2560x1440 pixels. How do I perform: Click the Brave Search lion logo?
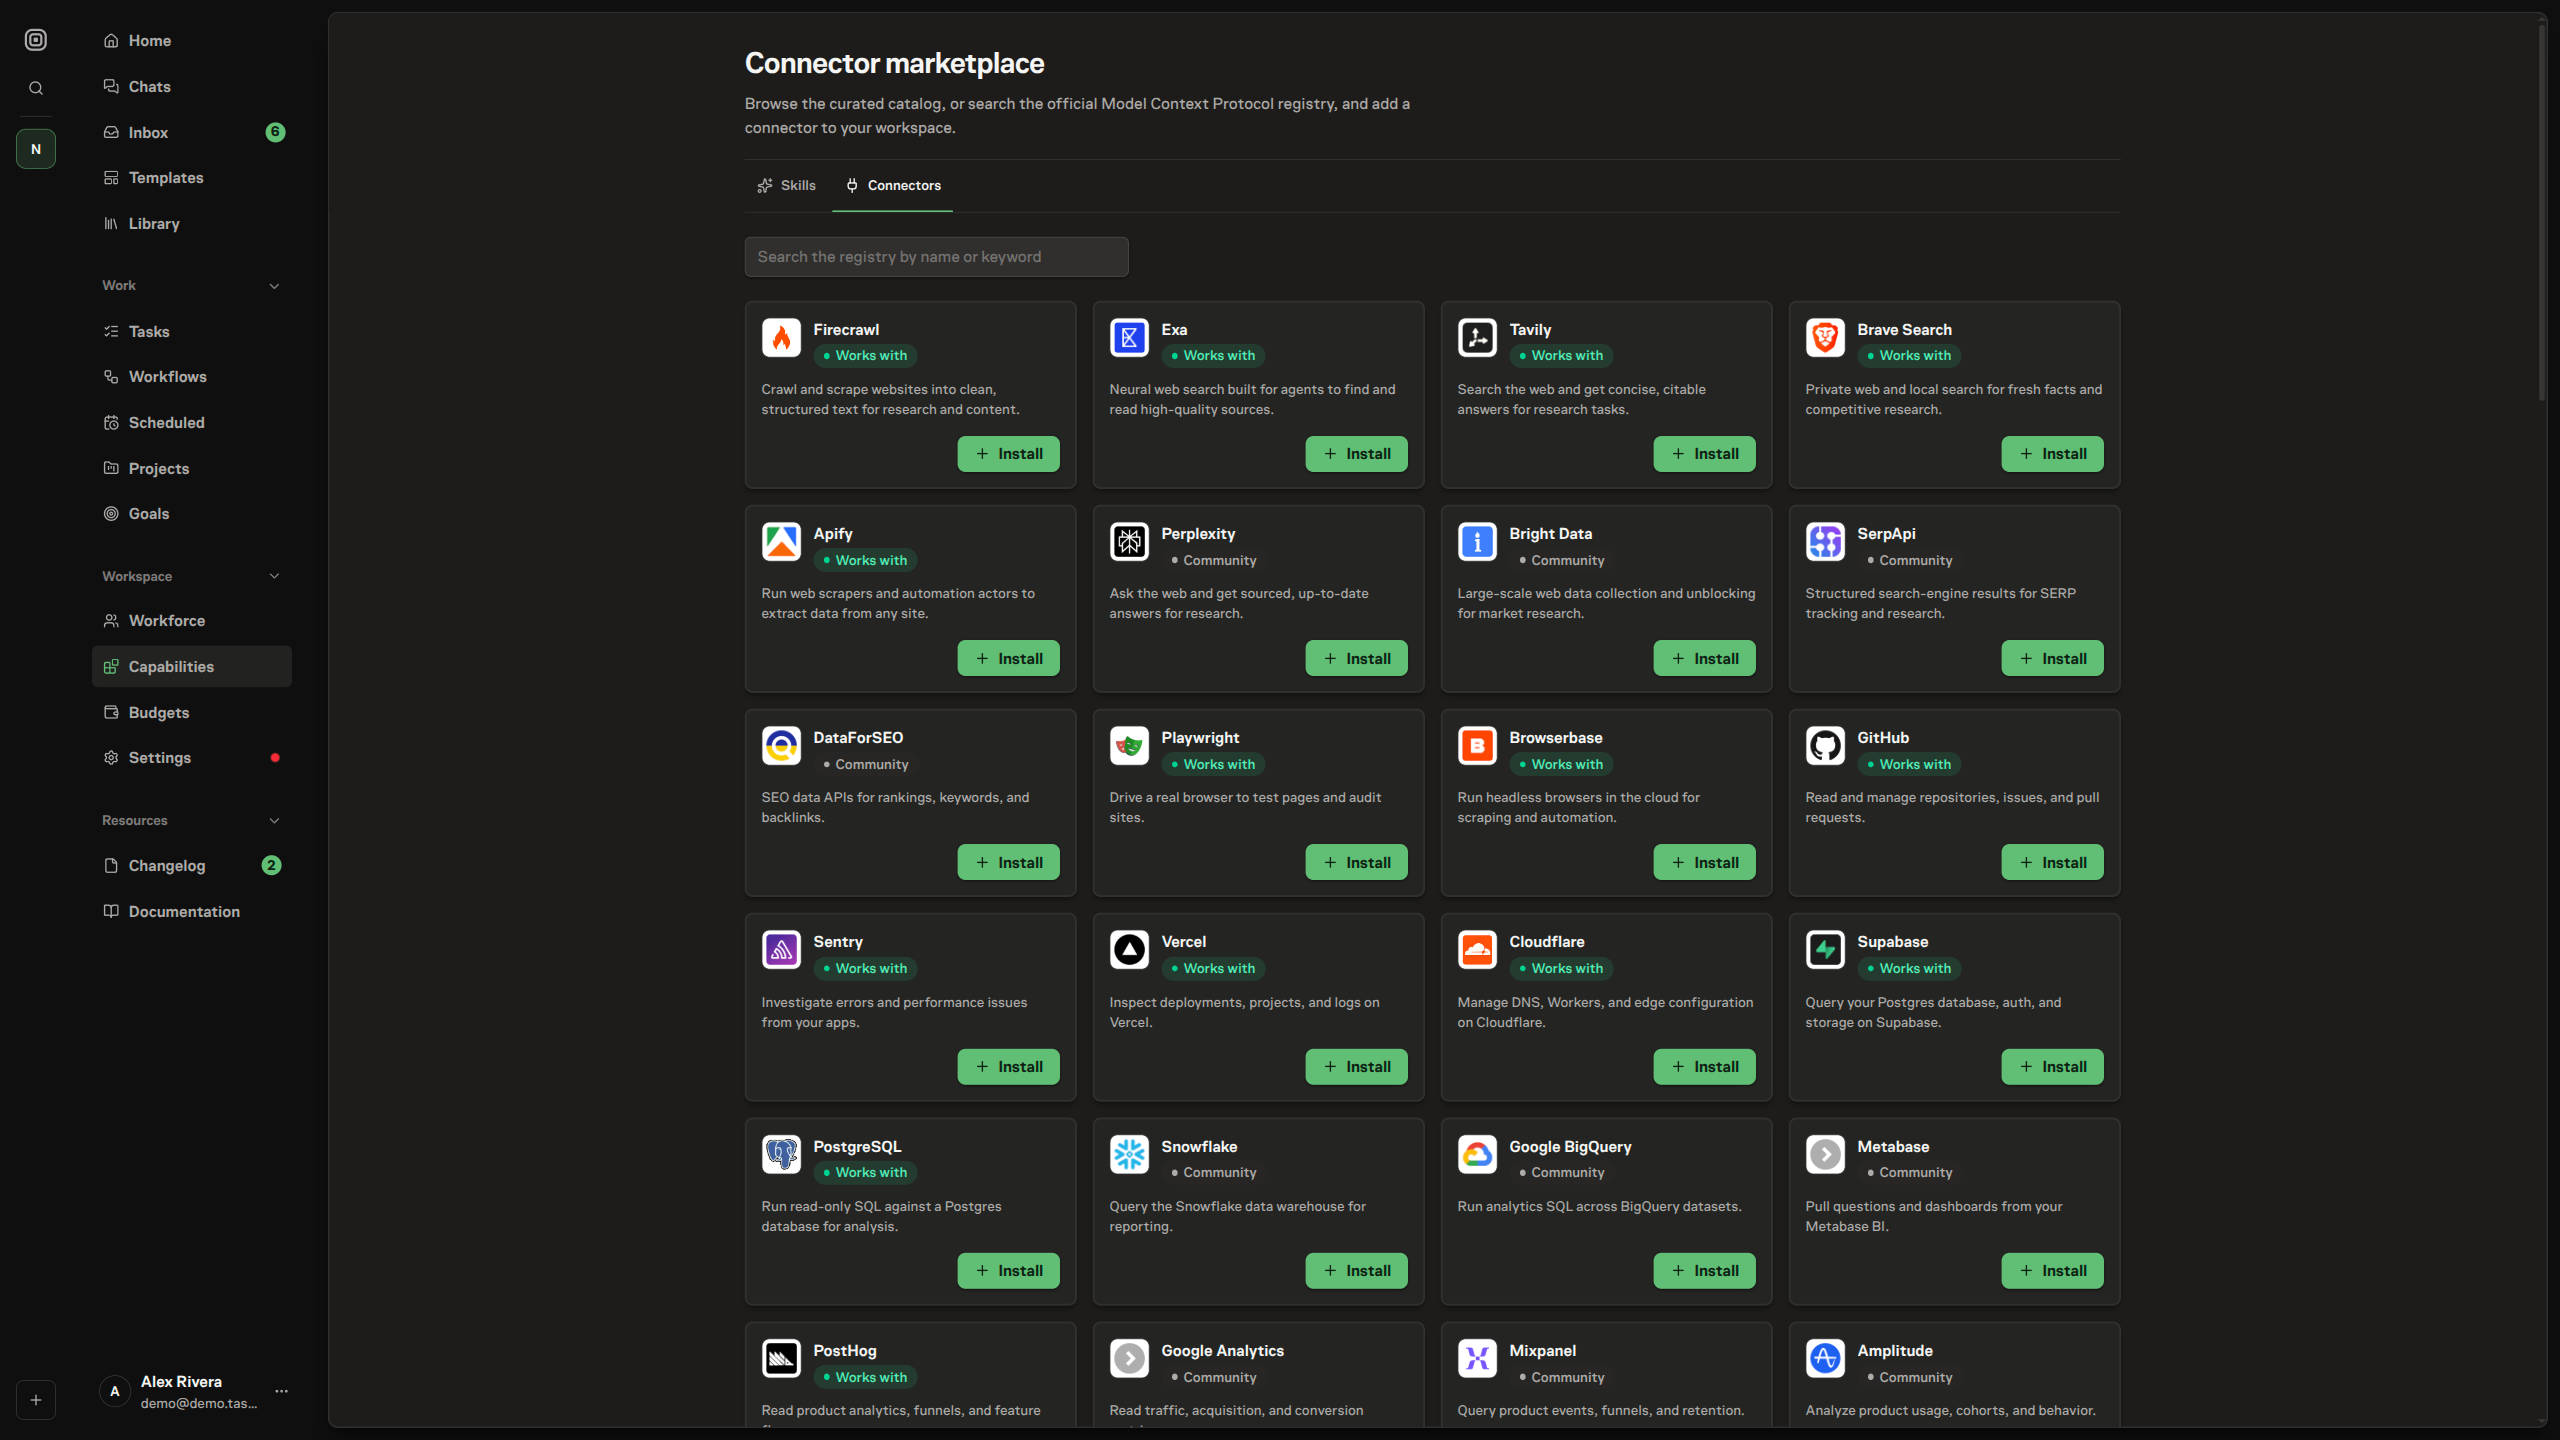click(1825, 338)
